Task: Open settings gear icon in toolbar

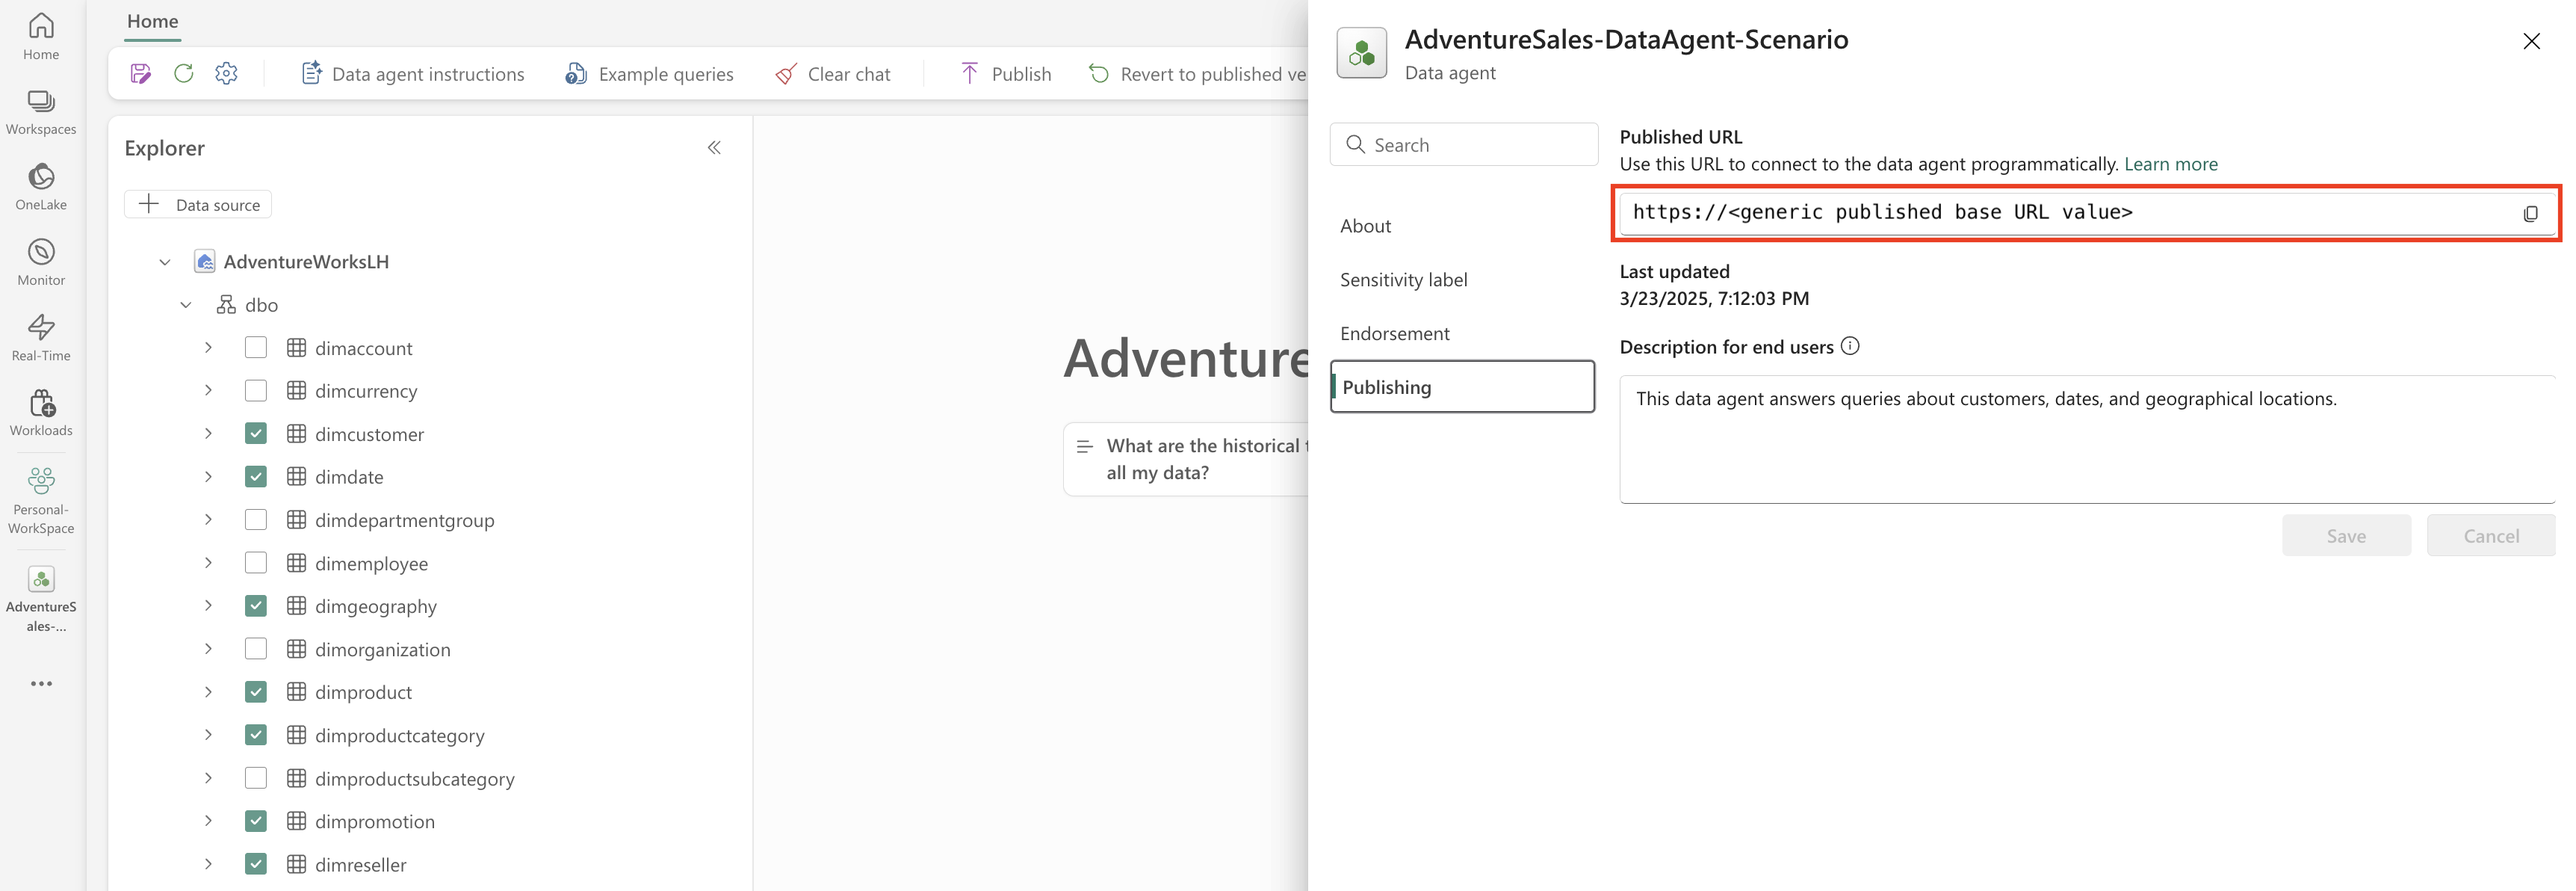Action: pyautogui.click(x=227, y=73)
